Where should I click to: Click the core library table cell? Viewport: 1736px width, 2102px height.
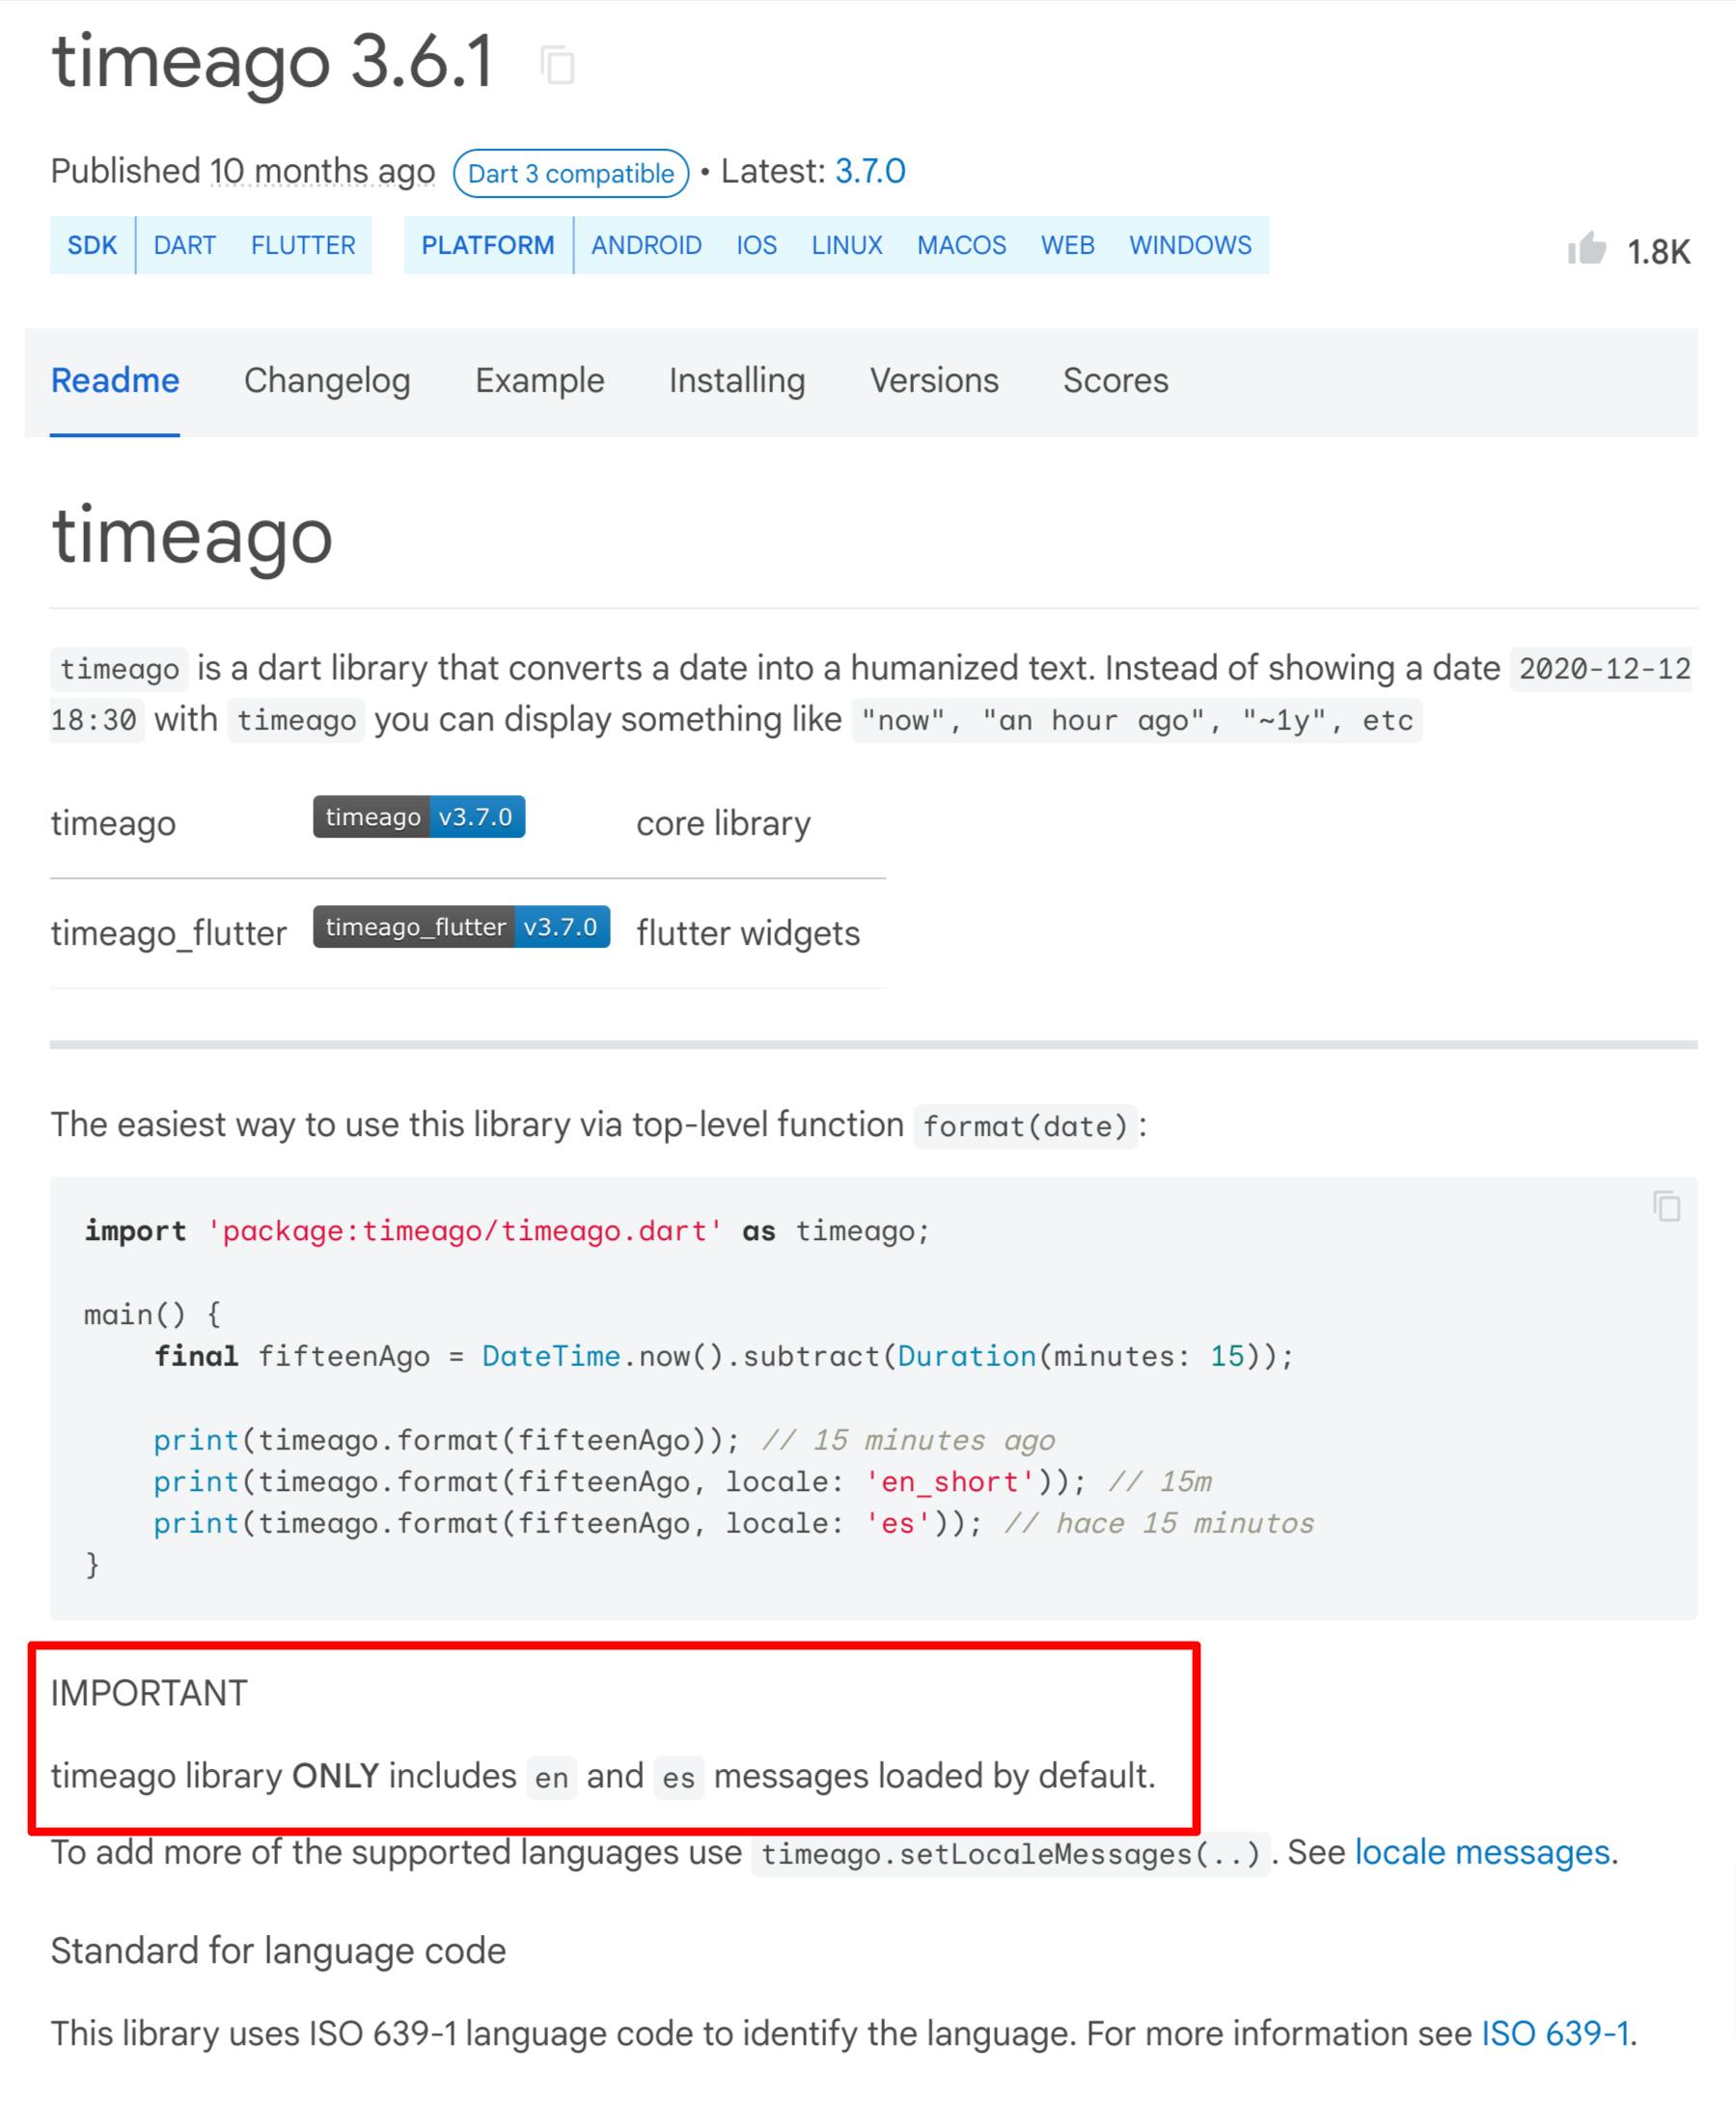pos(723,823)
